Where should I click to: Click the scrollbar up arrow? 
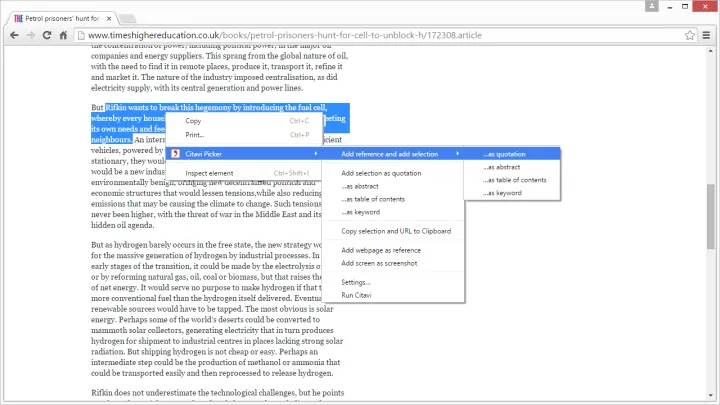(x=710, y=51)
